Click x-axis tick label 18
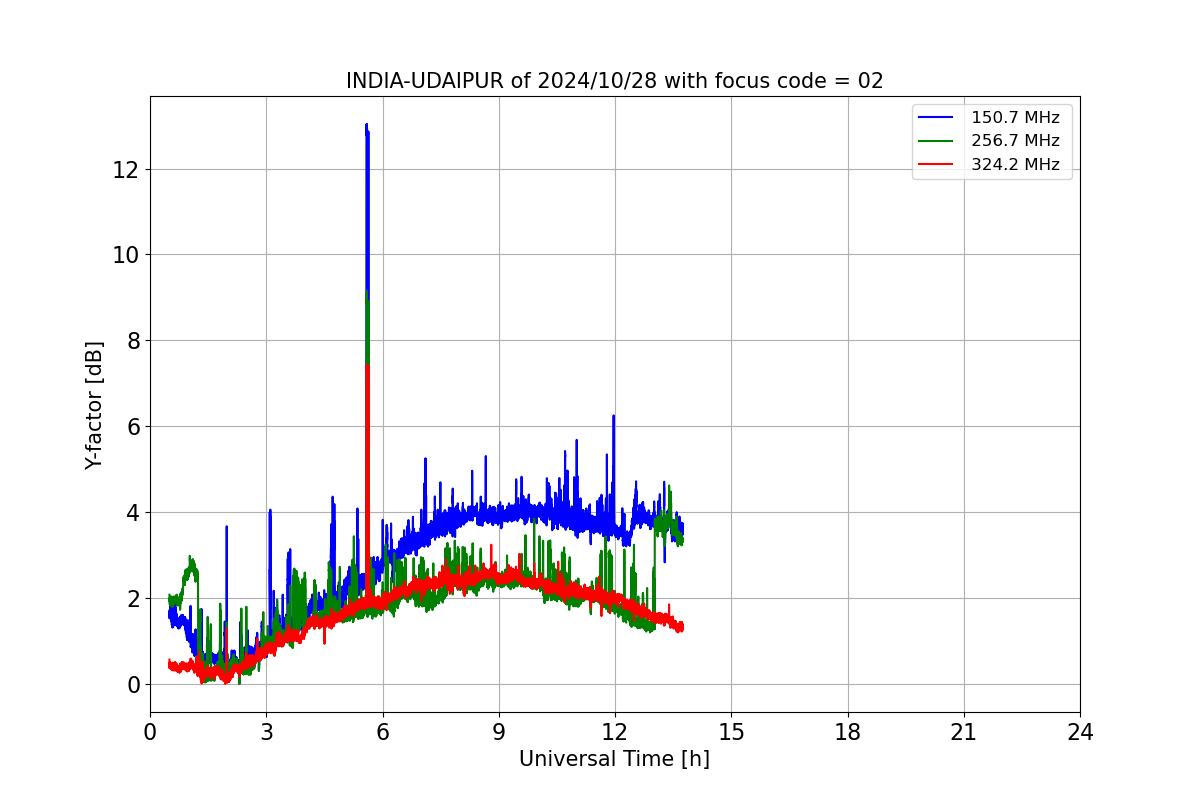This screenshot has width=1200, height=800. pos(847,732)
